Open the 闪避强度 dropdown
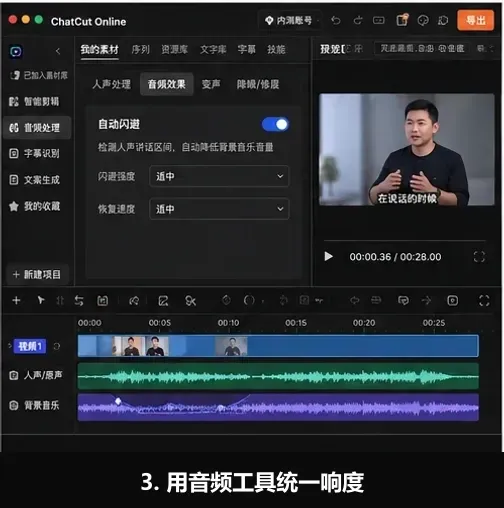Image resolution: width=504 pixels, height=508 pixels. coord(219,176)
